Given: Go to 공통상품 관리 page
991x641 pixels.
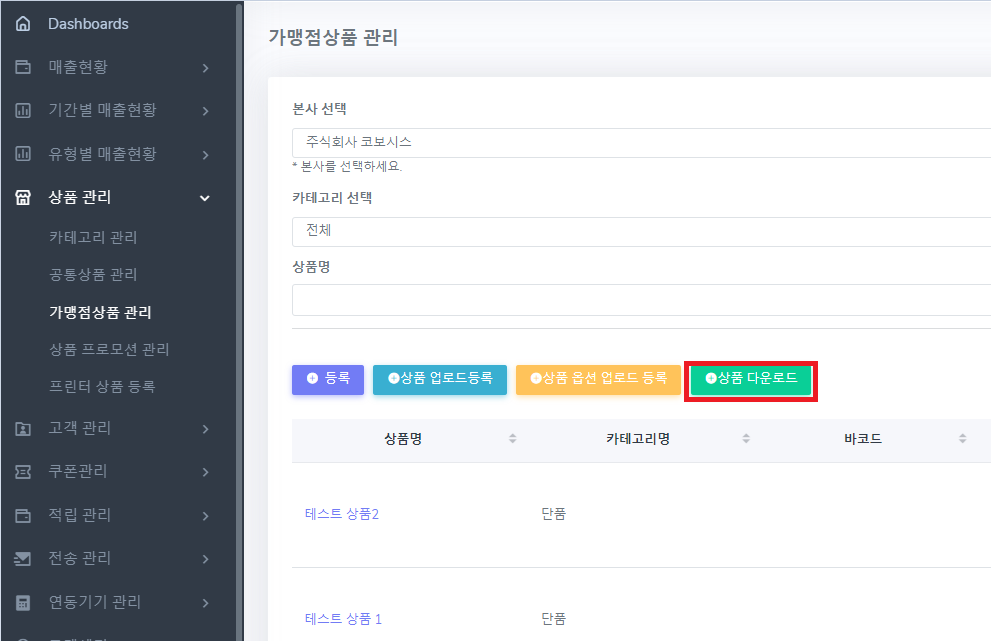Looking at the screenshot, I should (x=93, y=275).
